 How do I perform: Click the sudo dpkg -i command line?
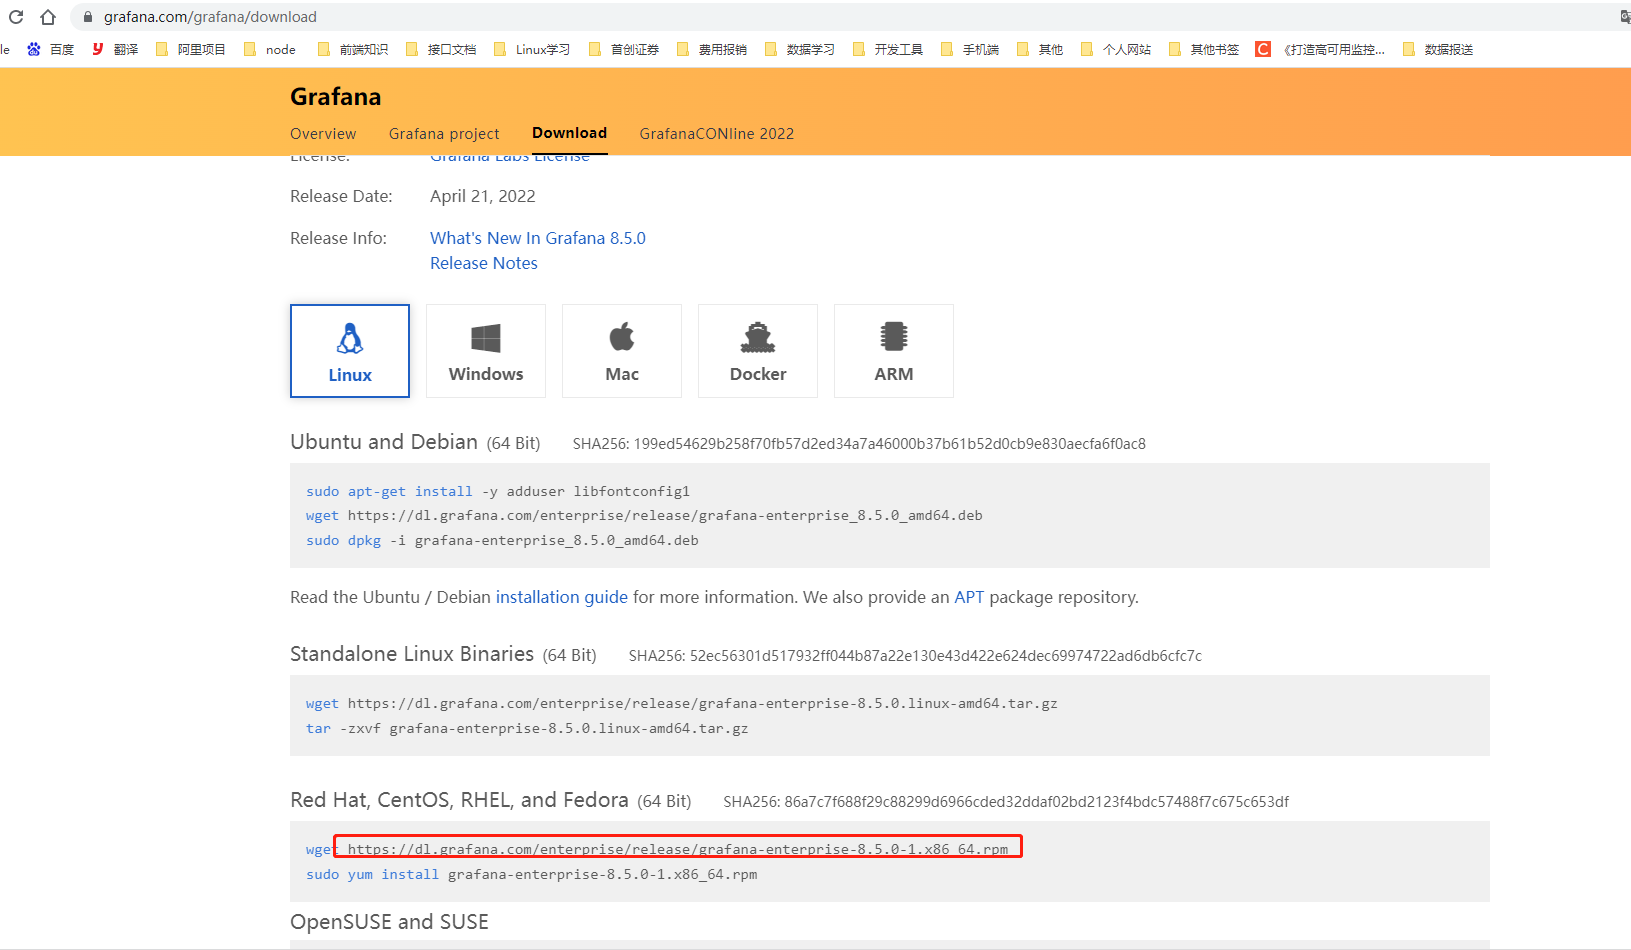[502, 540]
